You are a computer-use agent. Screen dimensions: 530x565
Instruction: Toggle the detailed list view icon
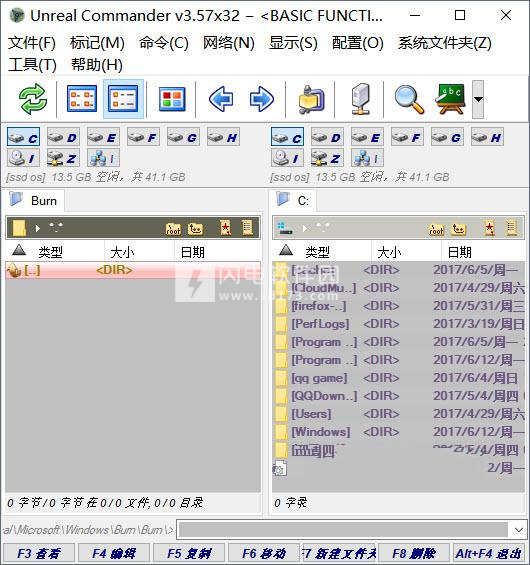tap(124, 99)
